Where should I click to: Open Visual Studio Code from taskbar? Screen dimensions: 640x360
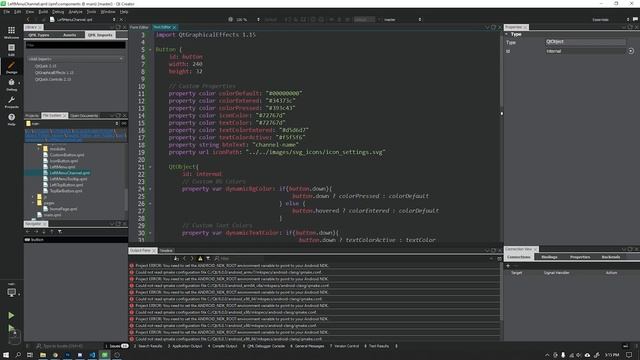(92, 355)
